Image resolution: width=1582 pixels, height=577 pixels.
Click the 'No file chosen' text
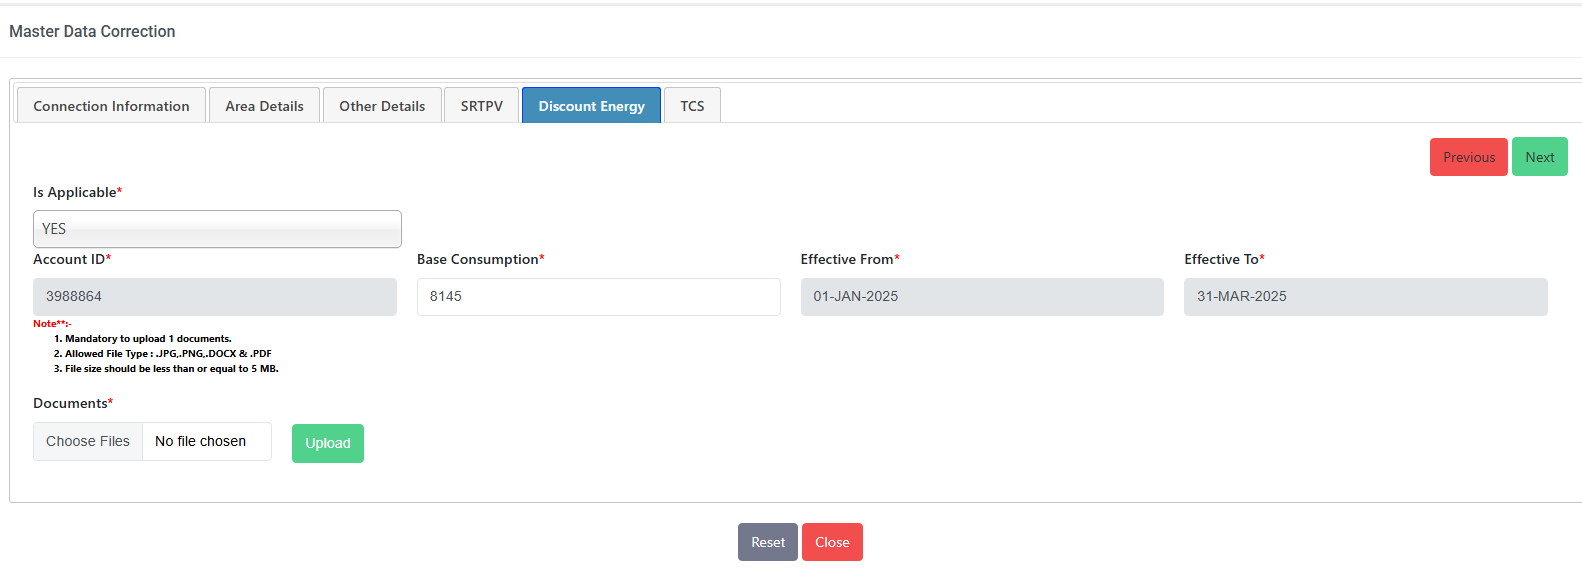tap(201, 441)
